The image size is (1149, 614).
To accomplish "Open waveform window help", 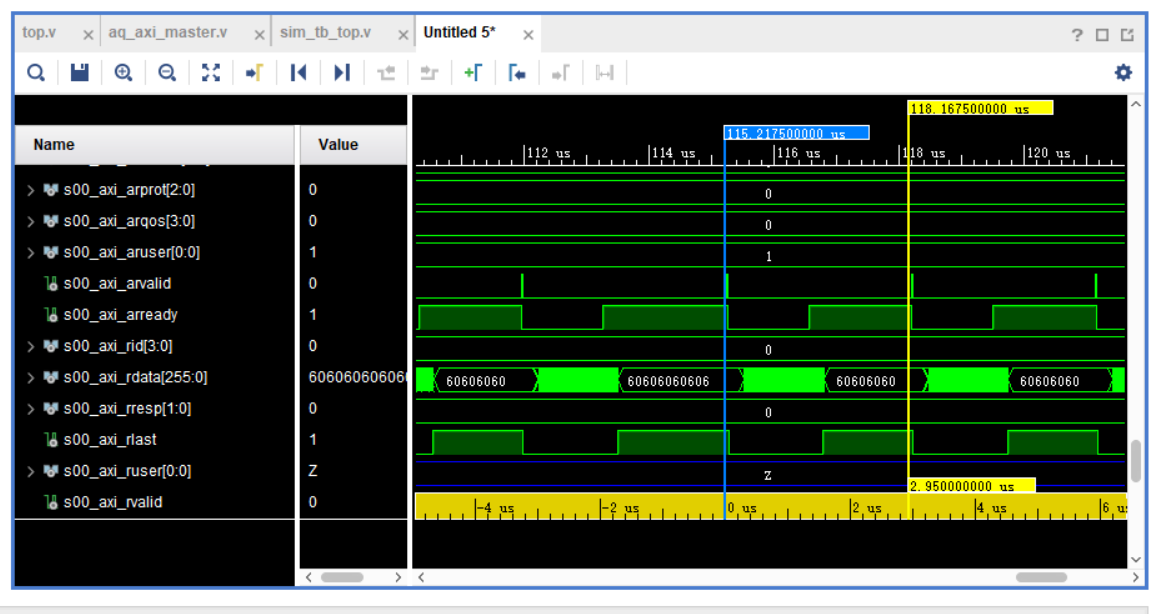I will [x=1075, y=36].
